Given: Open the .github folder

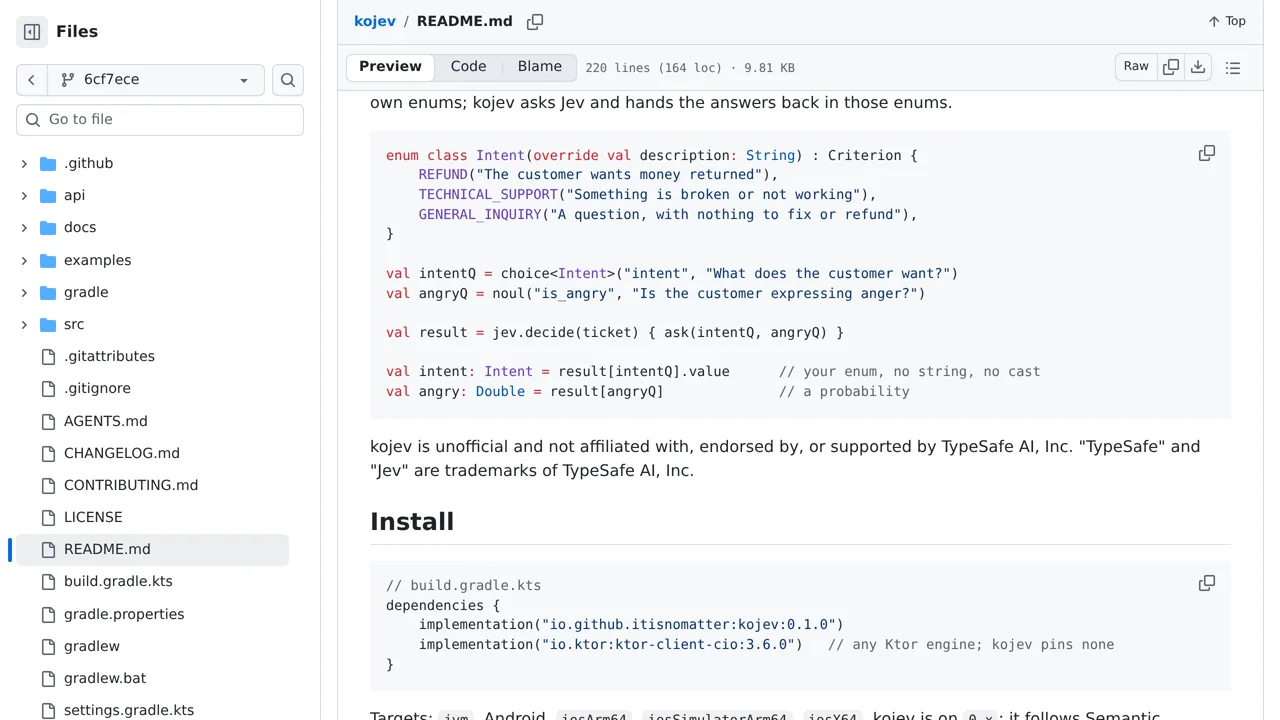Looking at the screenshot, I should point(88,164).
